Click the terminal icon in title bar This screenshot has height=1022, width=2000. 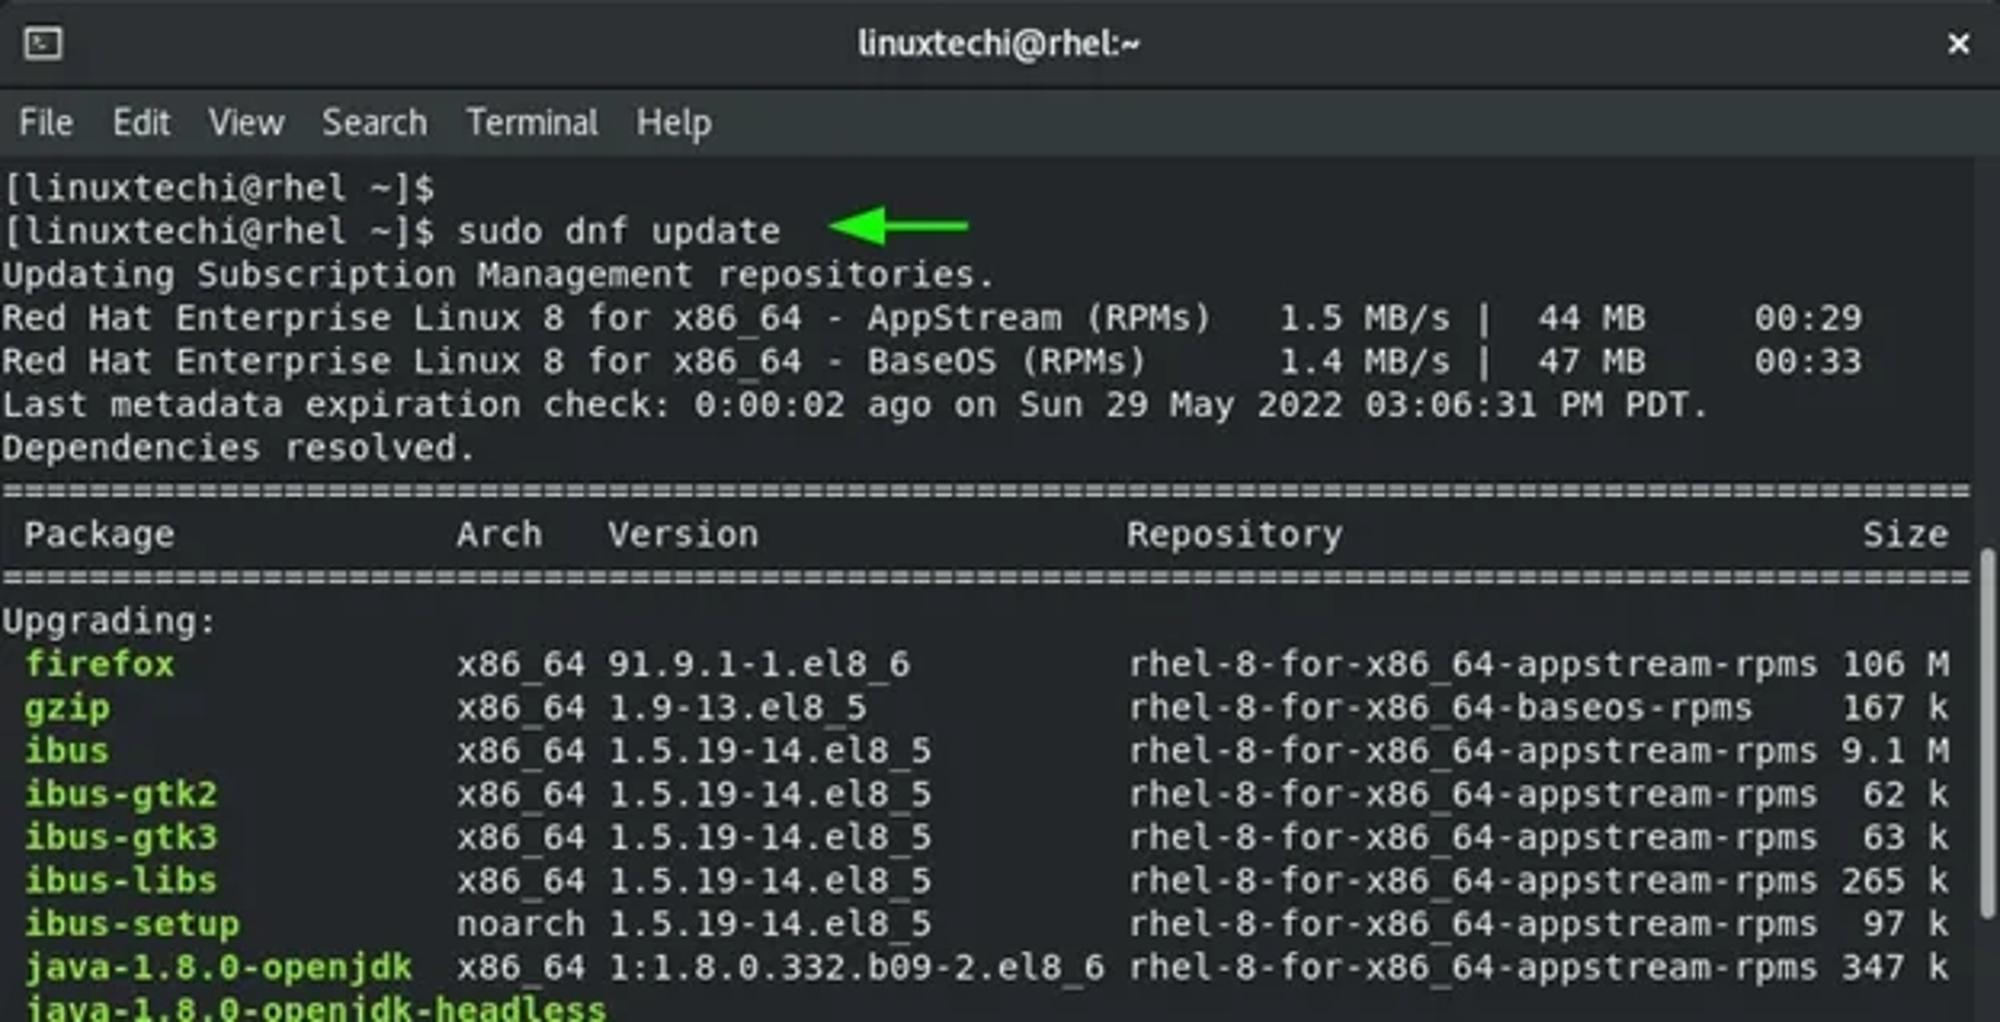coord(43,44)
